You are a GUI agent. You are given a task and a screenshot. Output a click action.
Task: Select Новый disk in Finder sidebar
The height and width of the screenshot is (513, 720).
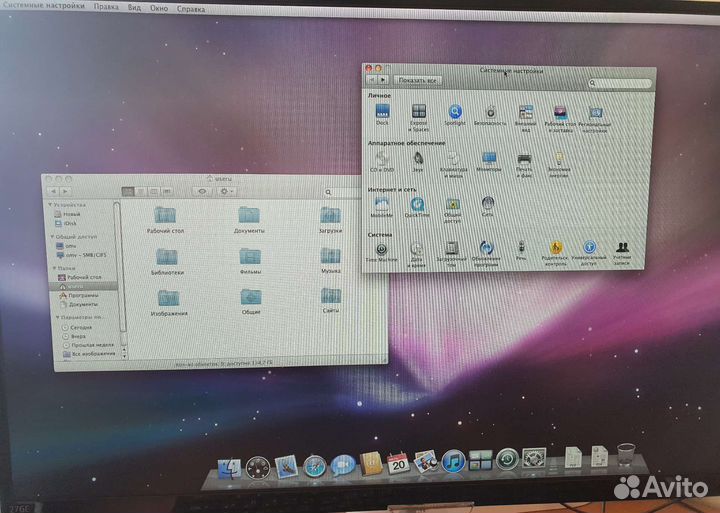(x=68, y=214)
